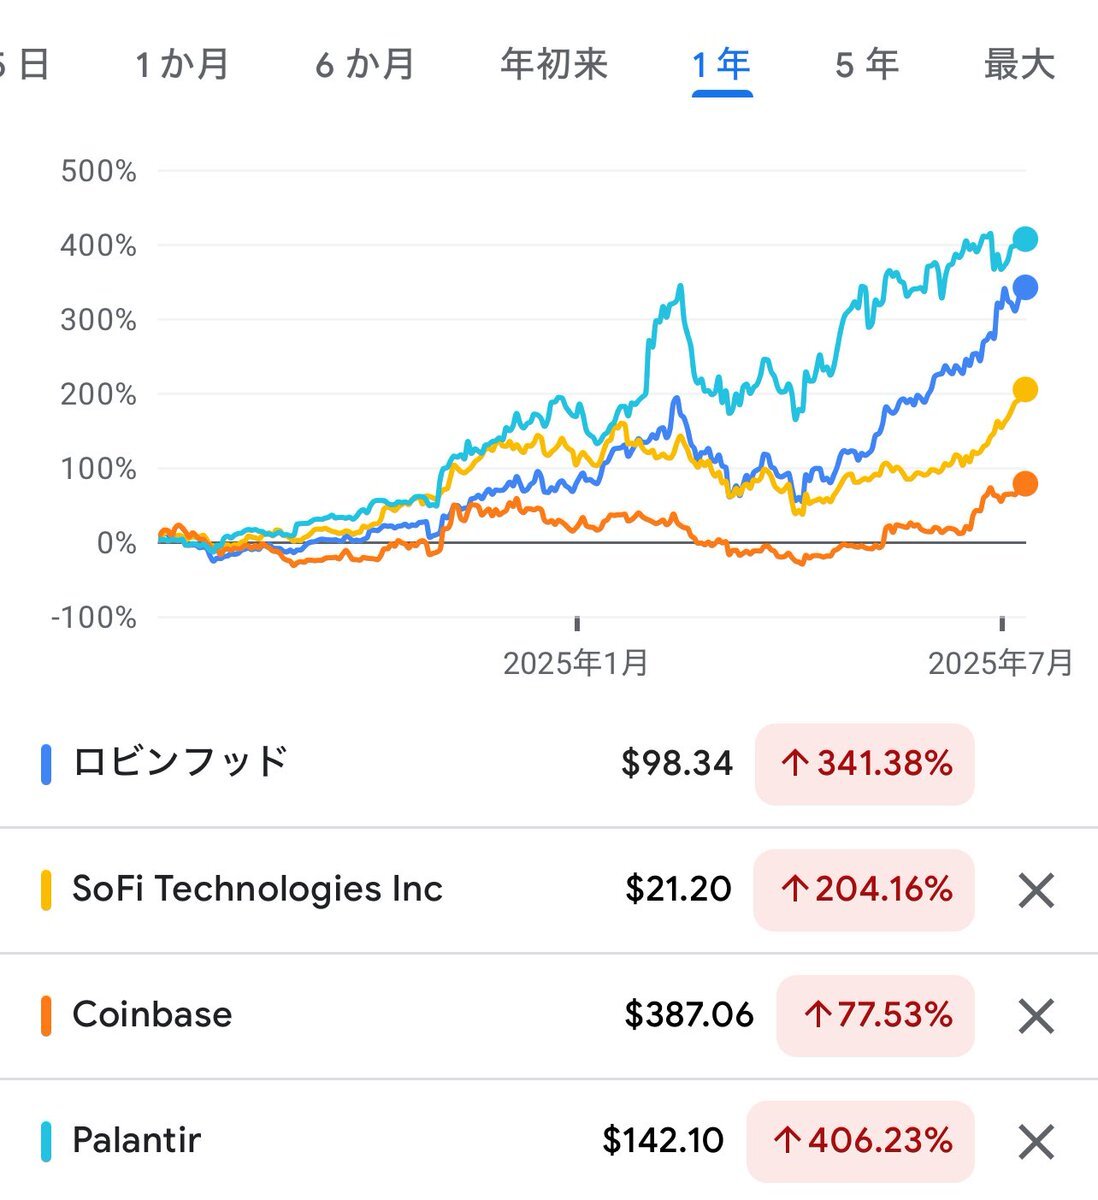Switch chart to 最大 range
1098x1200 pixels.
pos(1019,65)
